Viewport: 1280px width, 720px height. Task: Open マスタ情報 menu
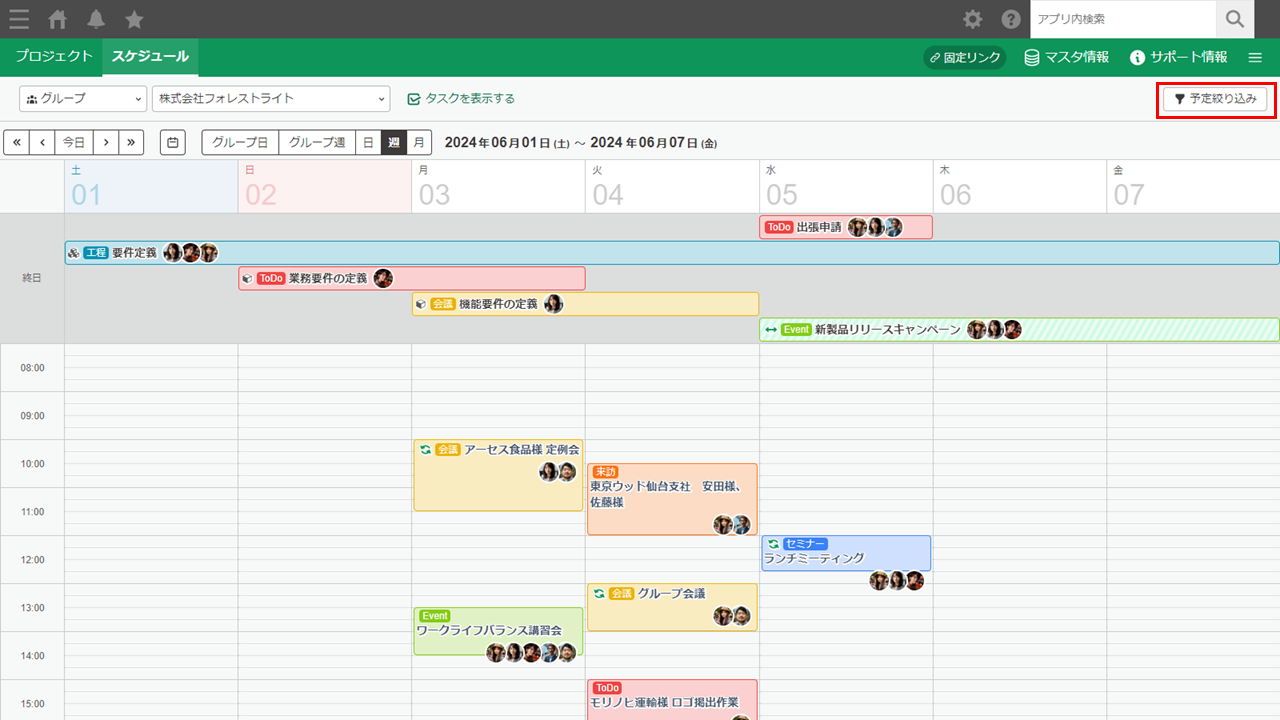(1066, 58)
